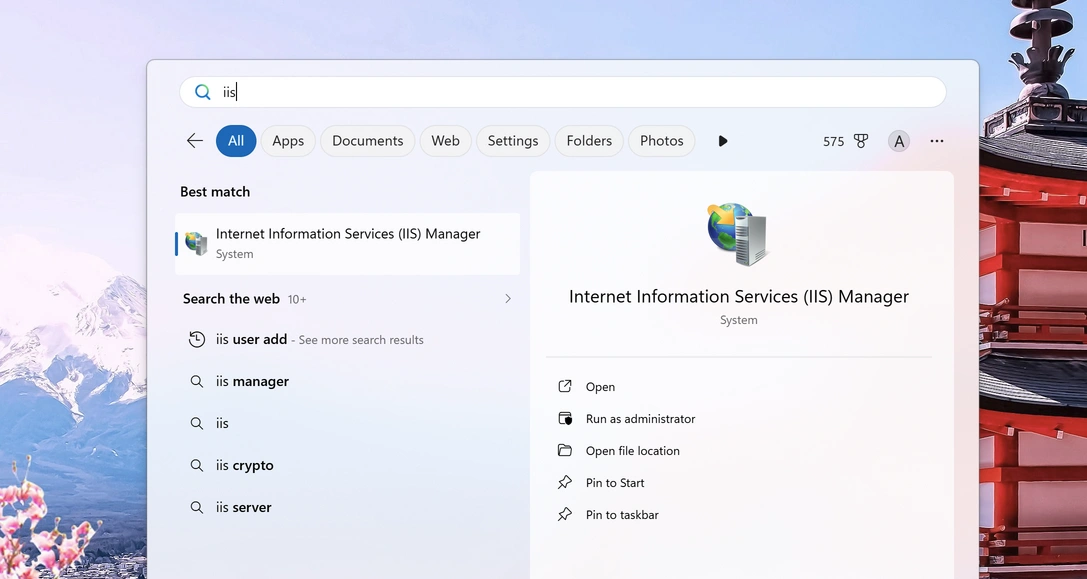
Task: Switch to the Web filter tab
Action: click(445, 141)
